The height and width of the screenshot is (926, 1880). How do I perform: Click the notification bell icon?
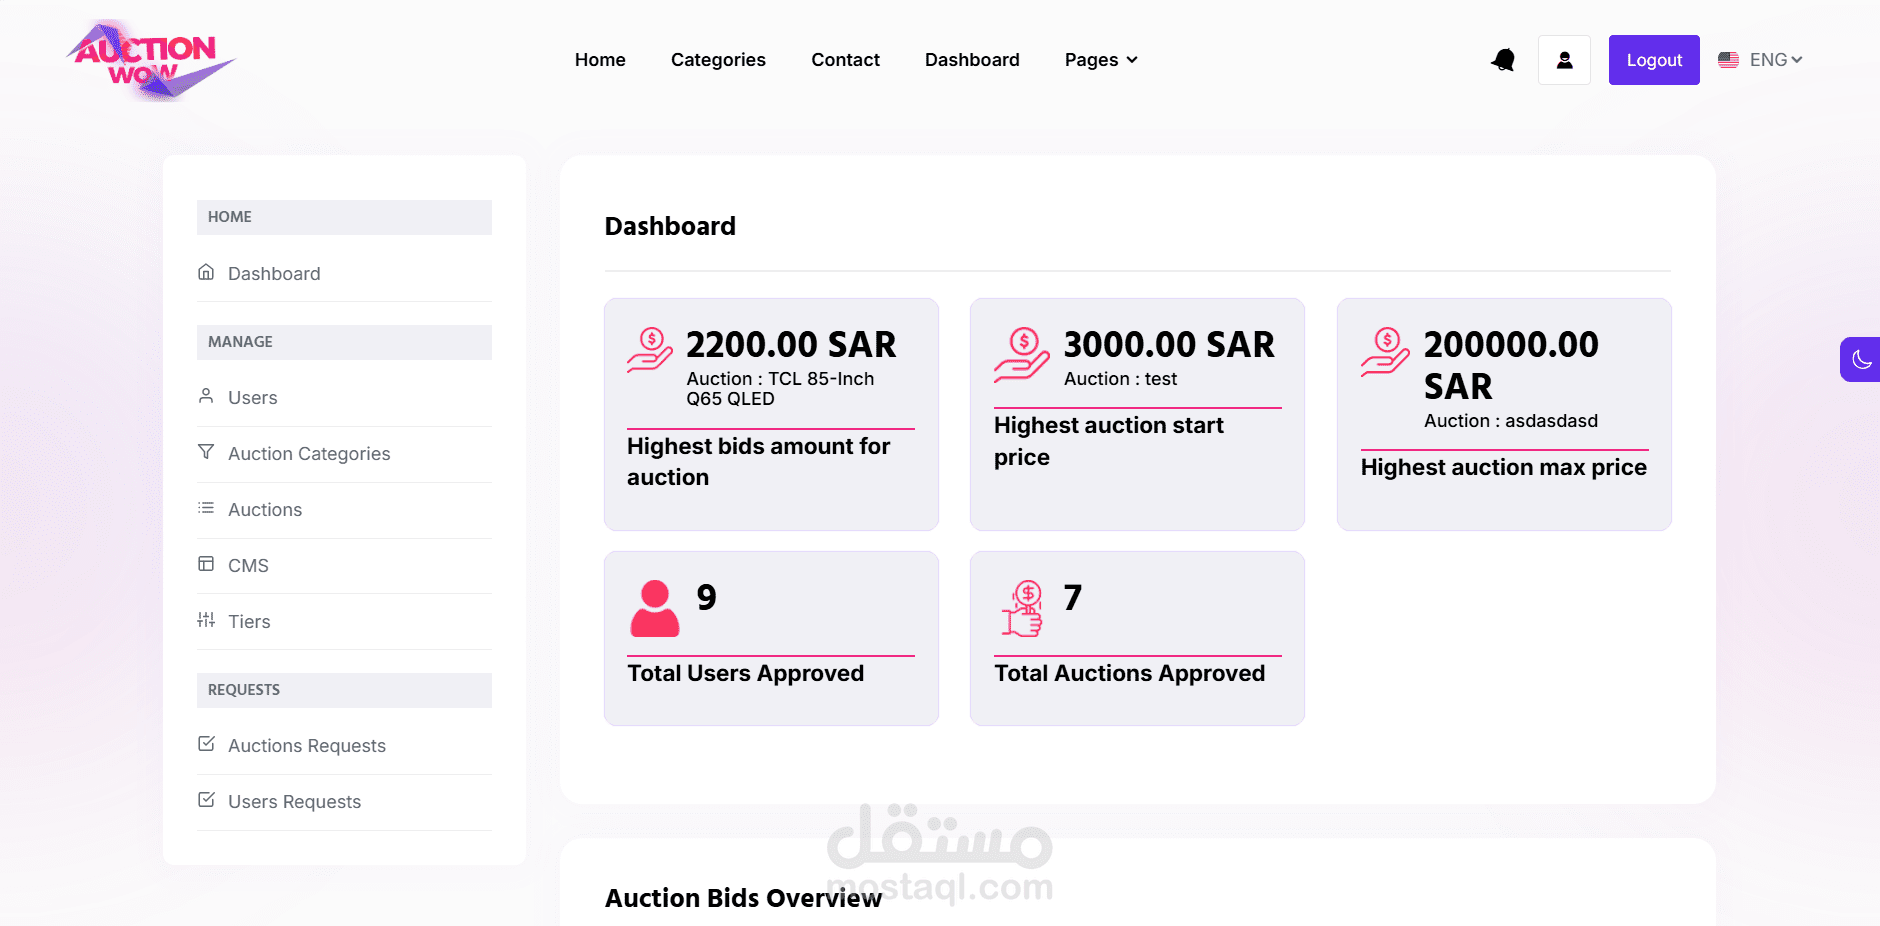1502,60
